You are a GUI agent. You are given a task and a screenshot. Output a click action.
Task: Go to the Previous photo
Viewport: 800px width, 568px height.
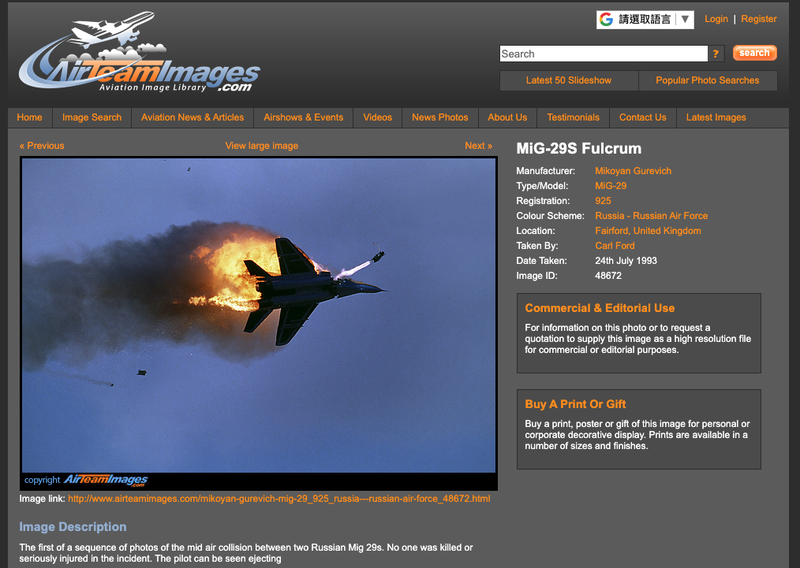(x=42, y=146)
